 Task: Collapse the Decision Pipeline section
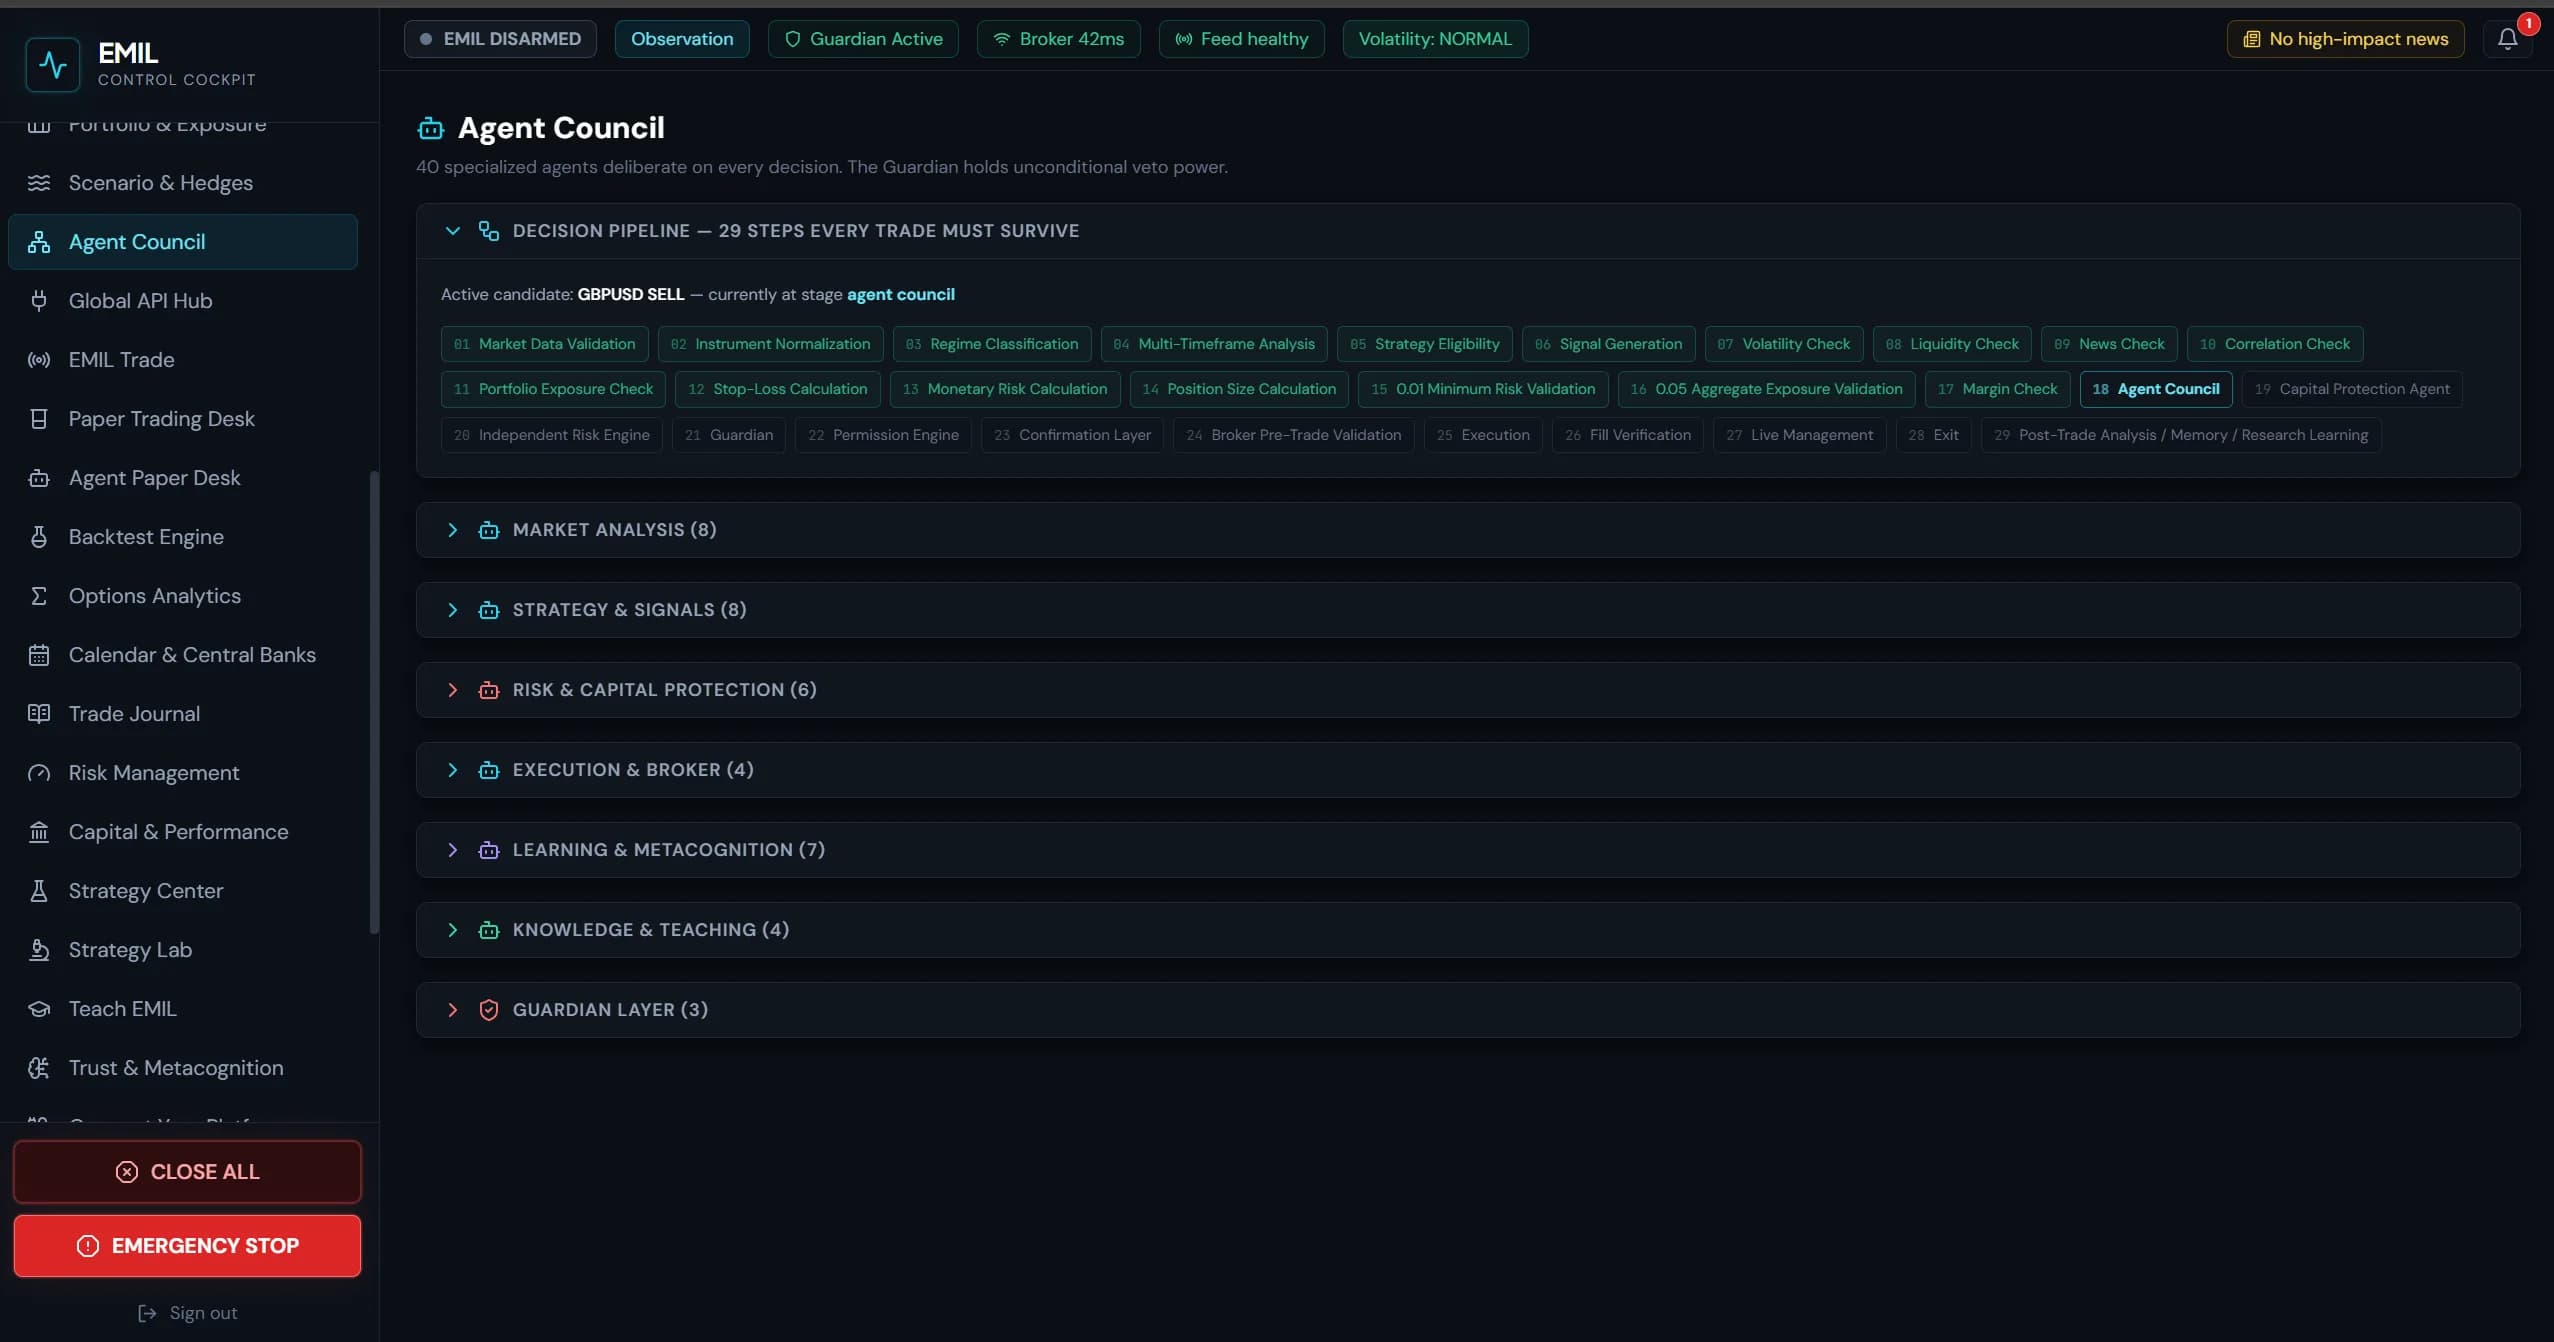(x=453, y=231)
